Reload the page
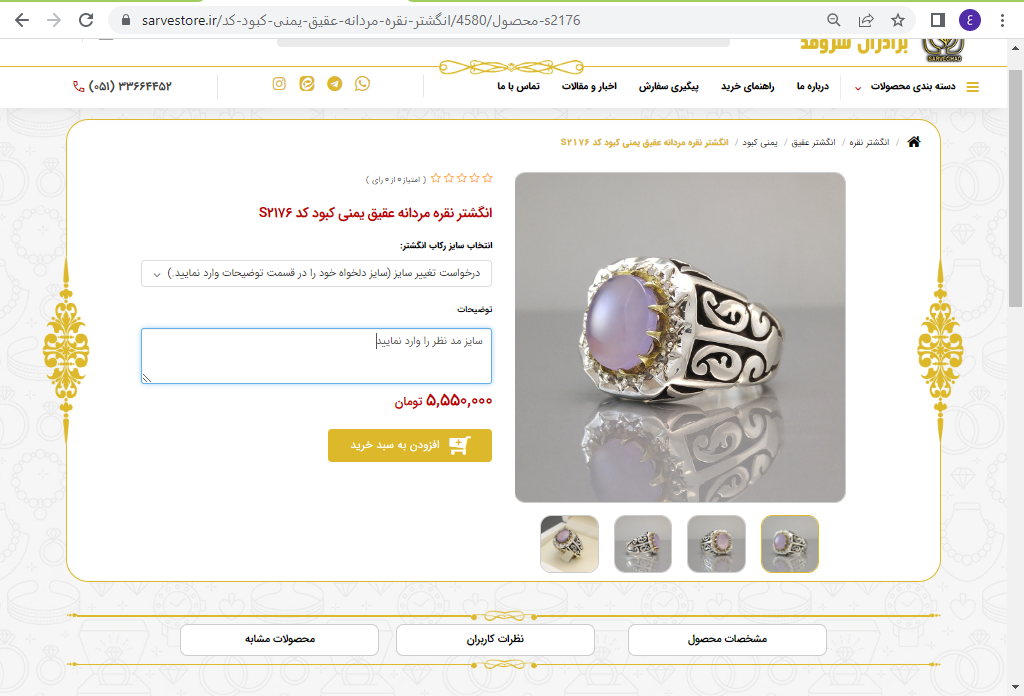The height and width of the screenshot is (696, 1024). pyautogui.click(x=86, y=20)
